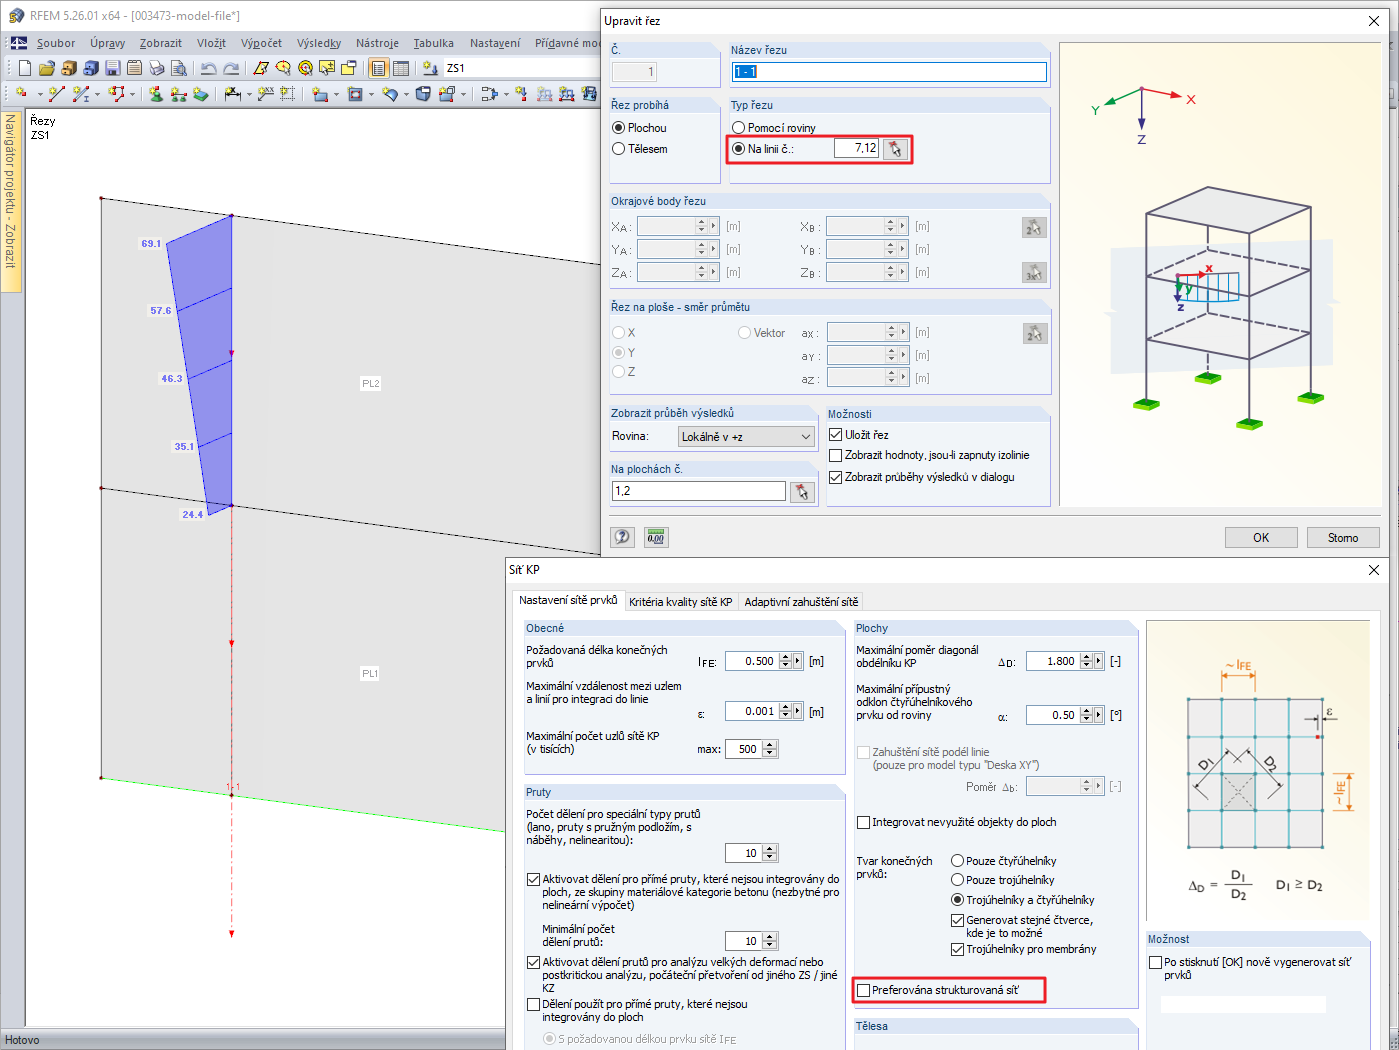Image resolution: width=1399 pixels, height=1050 pixels.
Task: Save the model with the floppy icon
Action: pos(113,68)
